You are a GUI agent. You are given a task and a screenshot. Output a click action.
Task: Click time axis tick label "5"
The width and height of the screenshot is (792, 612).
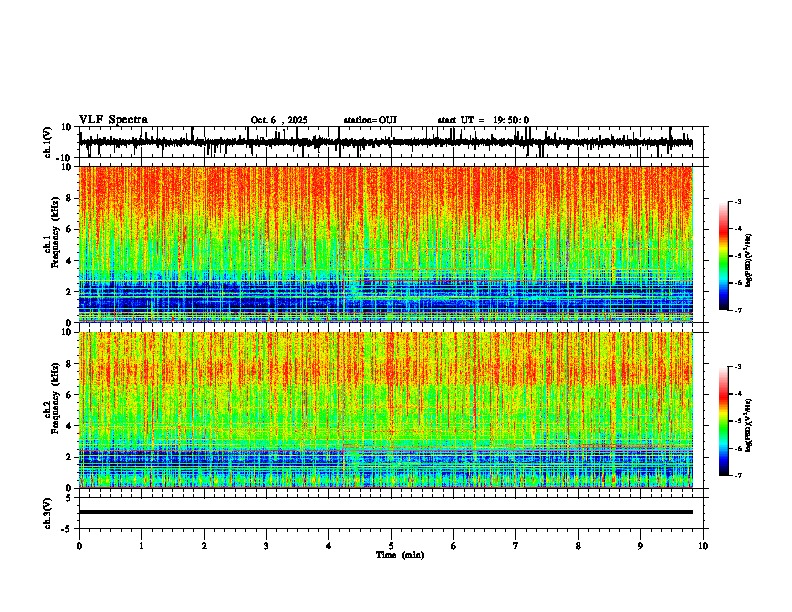pyautogui.click(x=391, y=546)
